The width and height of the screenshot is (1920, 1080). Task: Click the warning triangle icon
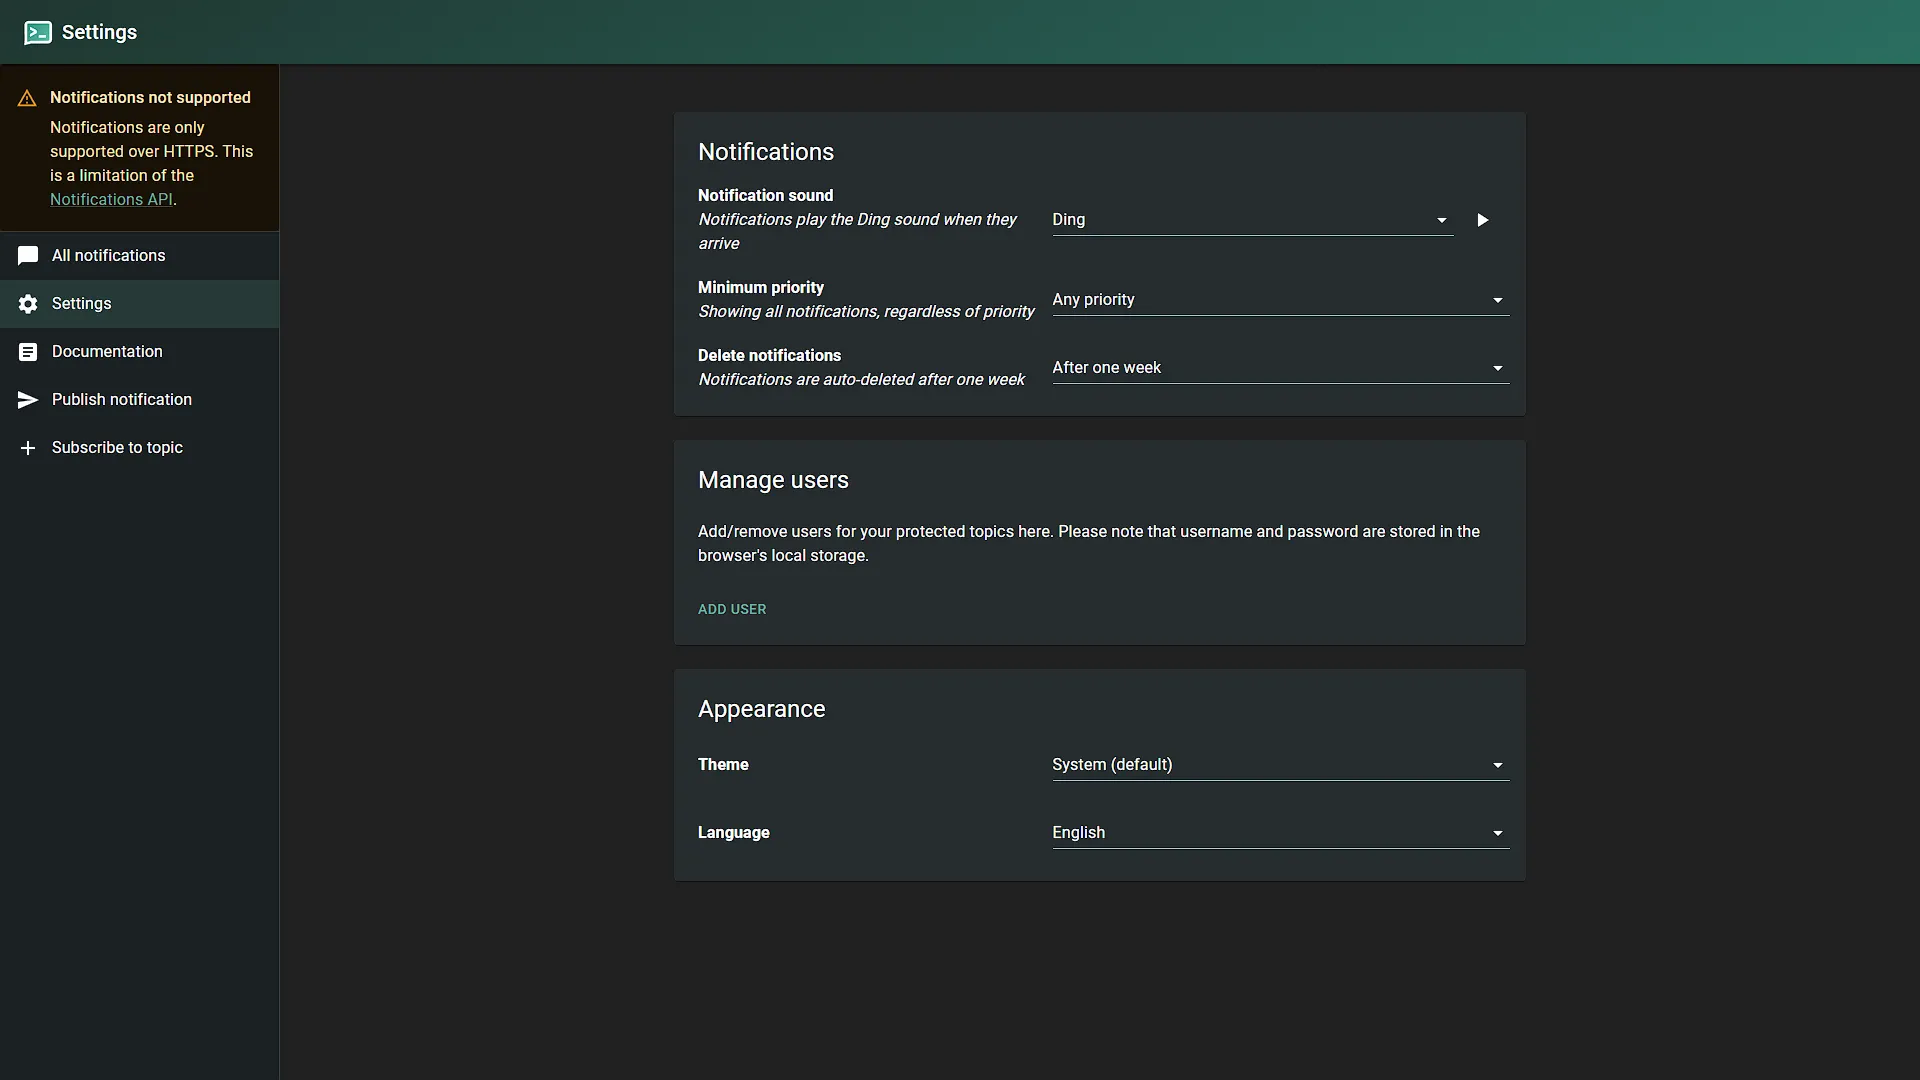27,98
